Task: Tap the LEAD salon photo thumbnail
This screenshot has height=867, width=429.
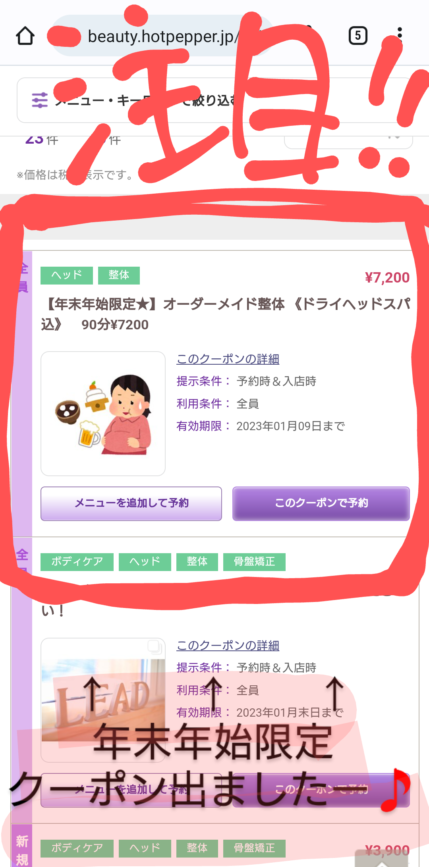Action: point(103,700)
